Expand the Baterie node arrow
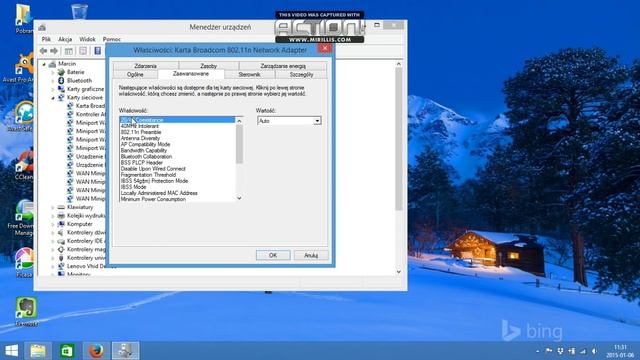 [x=53, y=72]
